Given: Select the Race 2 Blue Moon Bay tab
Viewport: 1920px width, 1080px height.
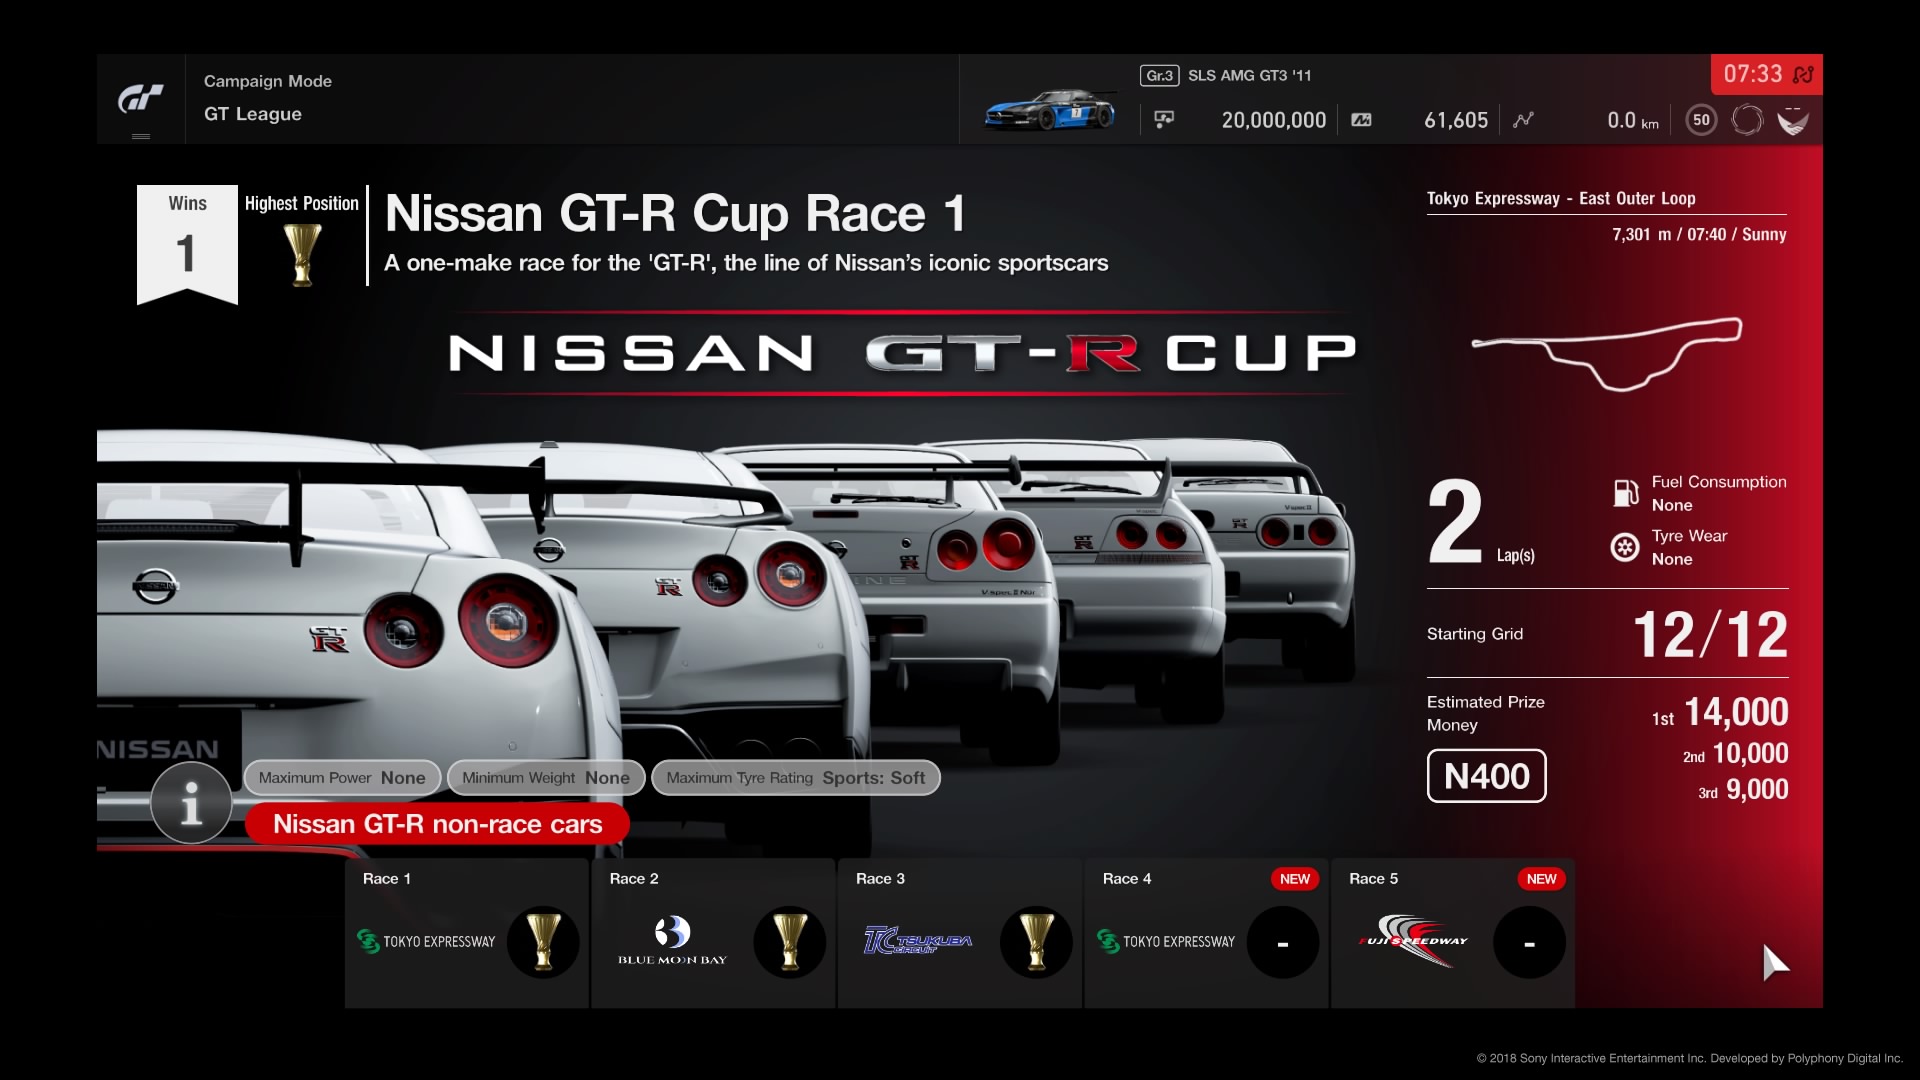Looking at the screenshot, I should click(713, 933).
